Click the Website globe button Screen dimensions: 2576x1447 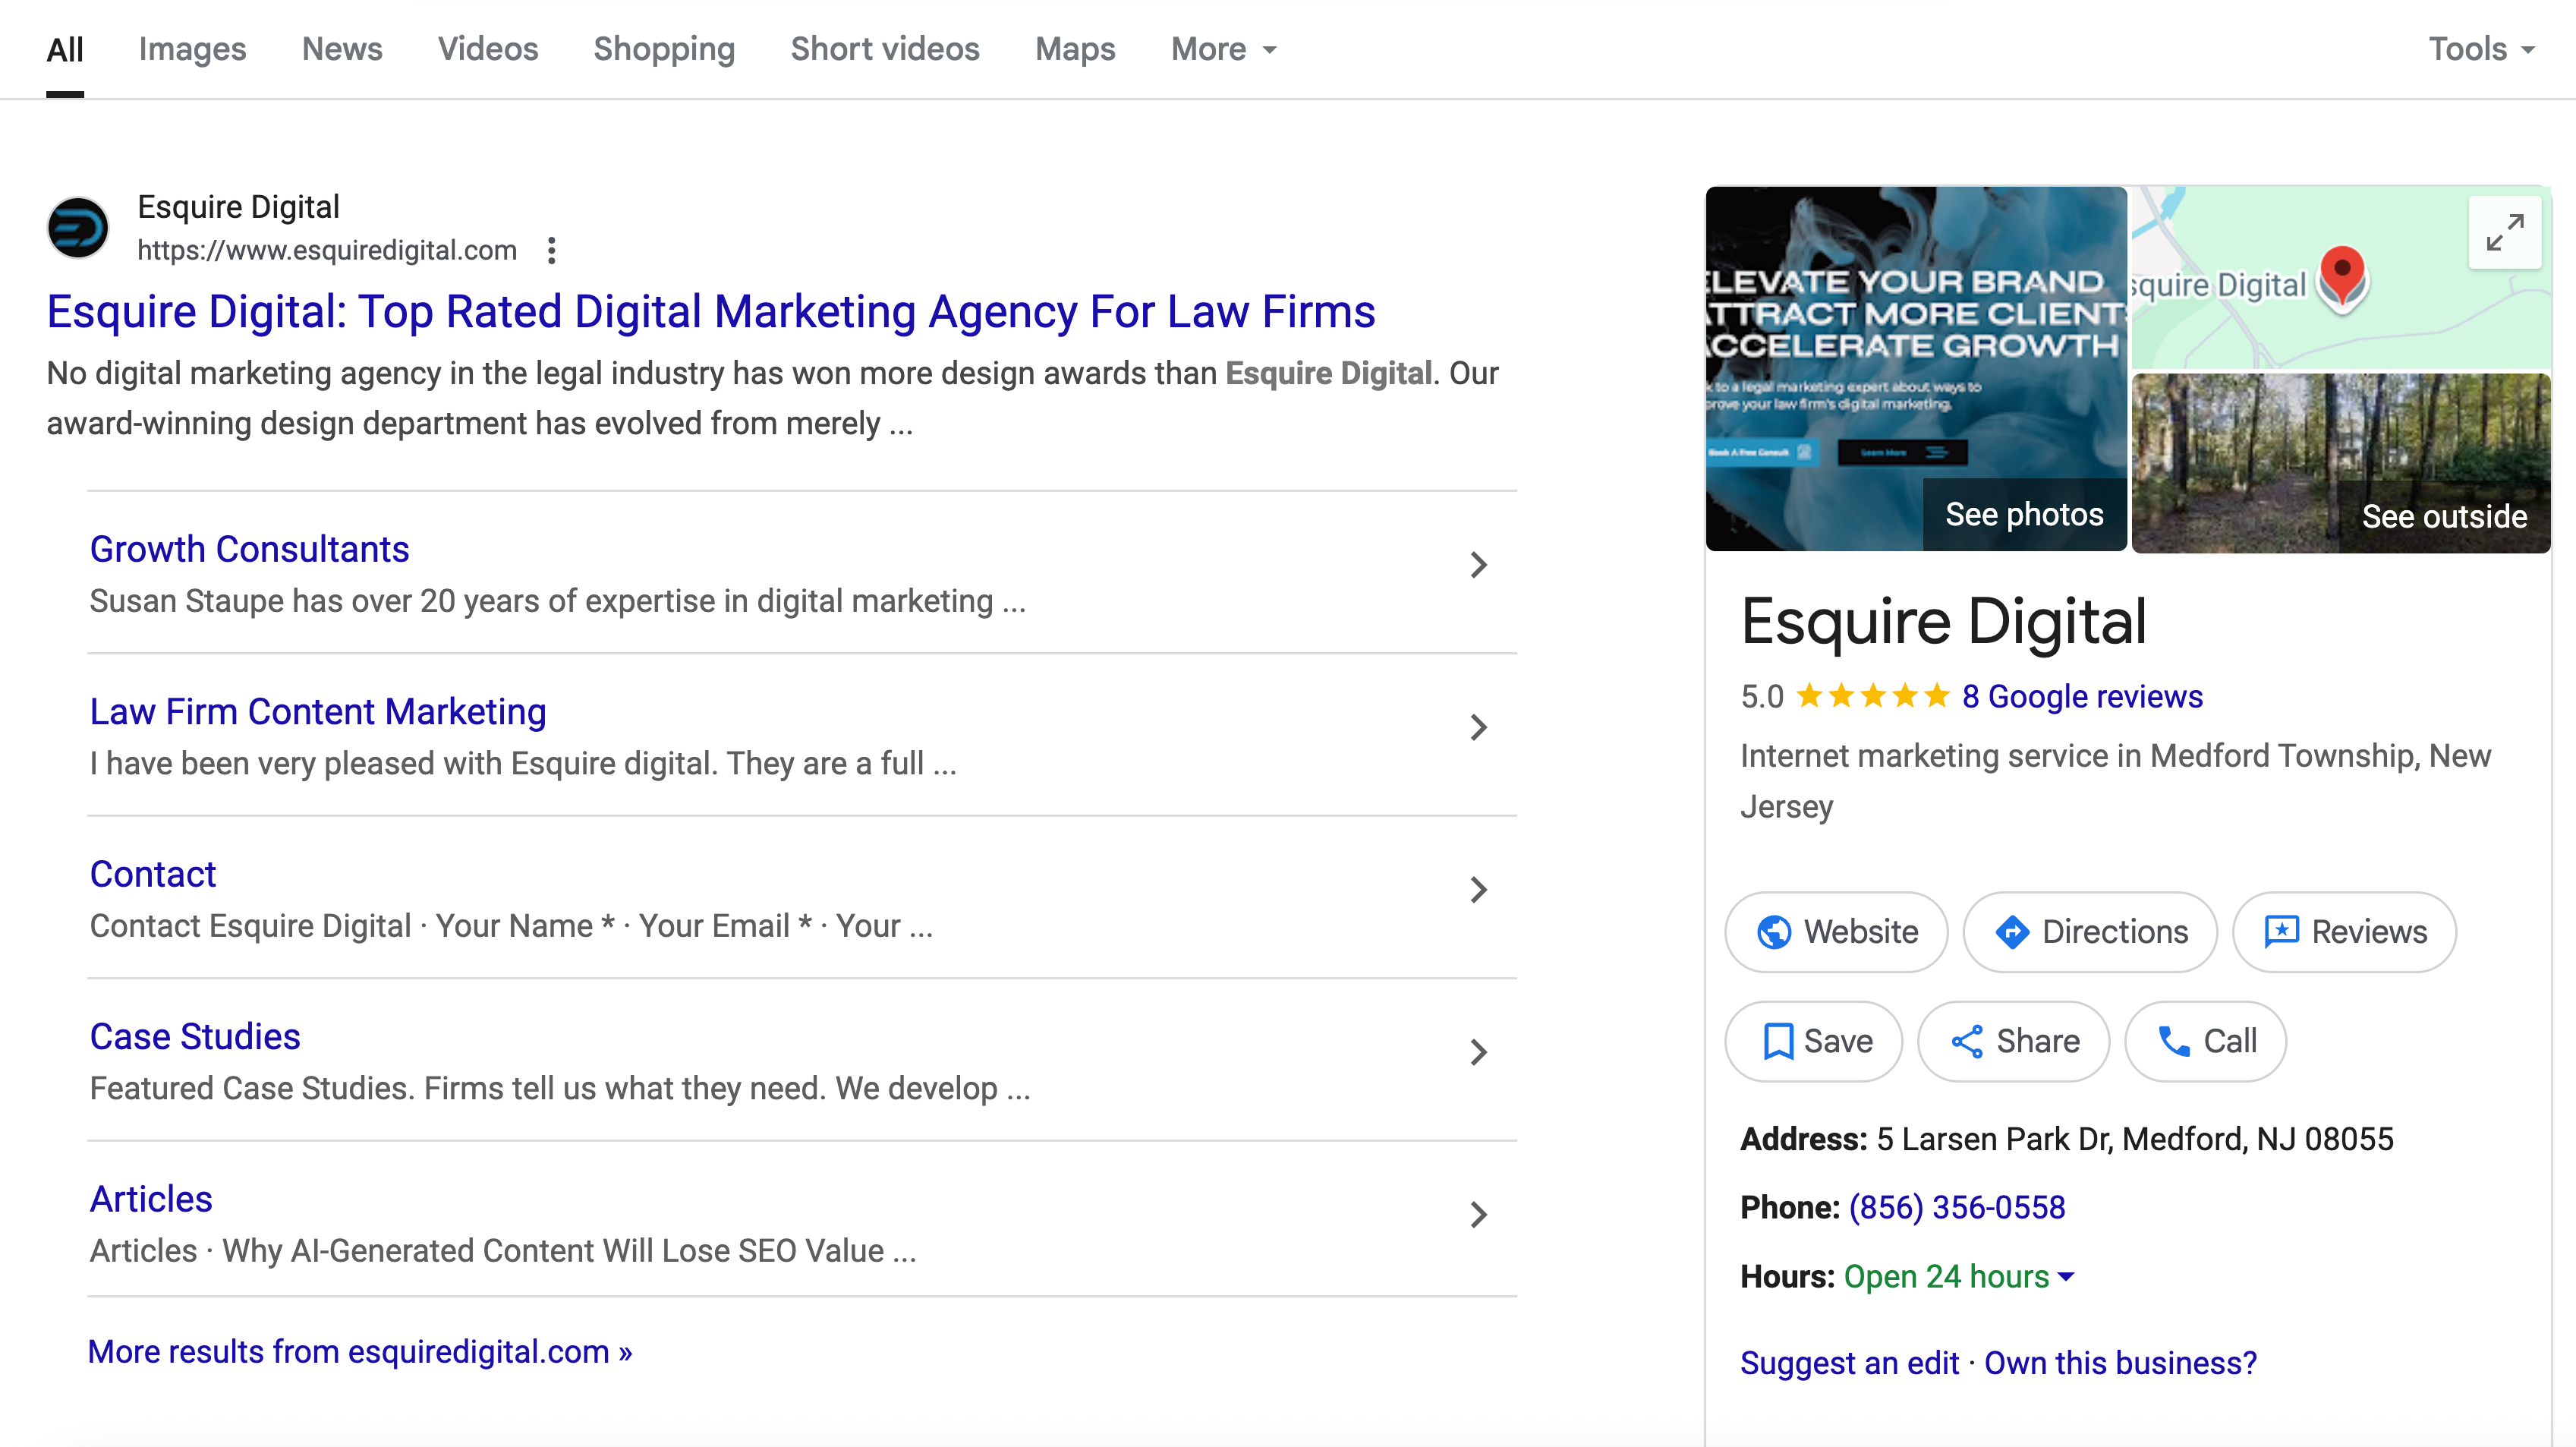point(1836,932)
